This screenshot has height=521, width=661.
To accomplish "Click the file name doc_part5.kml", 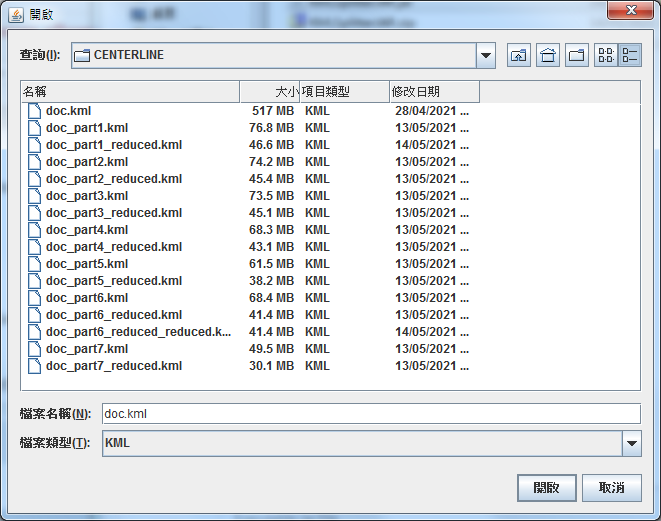I will point(87,264).
